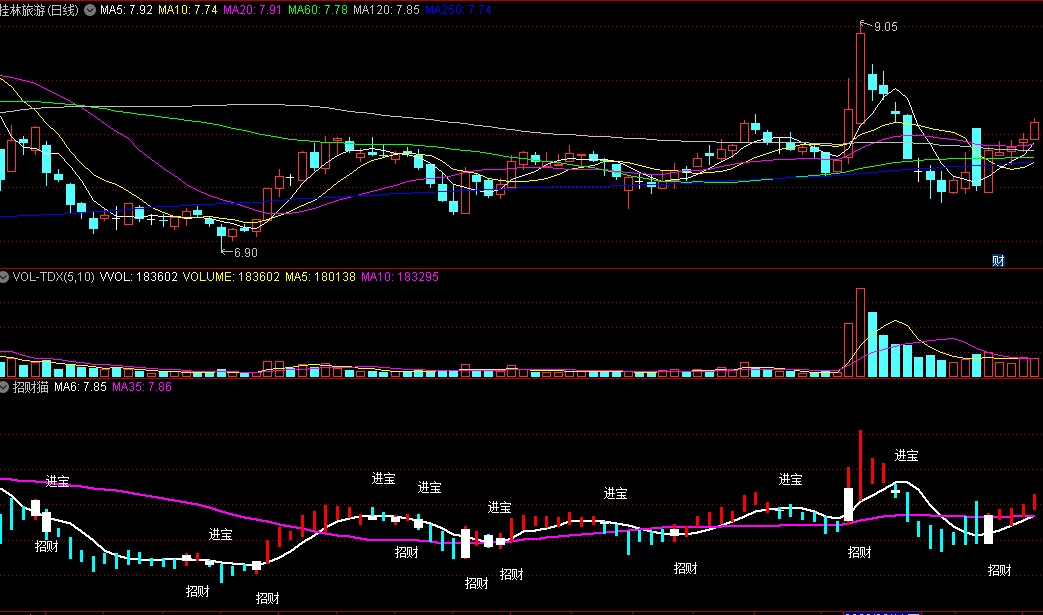
Task: Click the VVOL: 183602 value
Action: click(138, 277)
